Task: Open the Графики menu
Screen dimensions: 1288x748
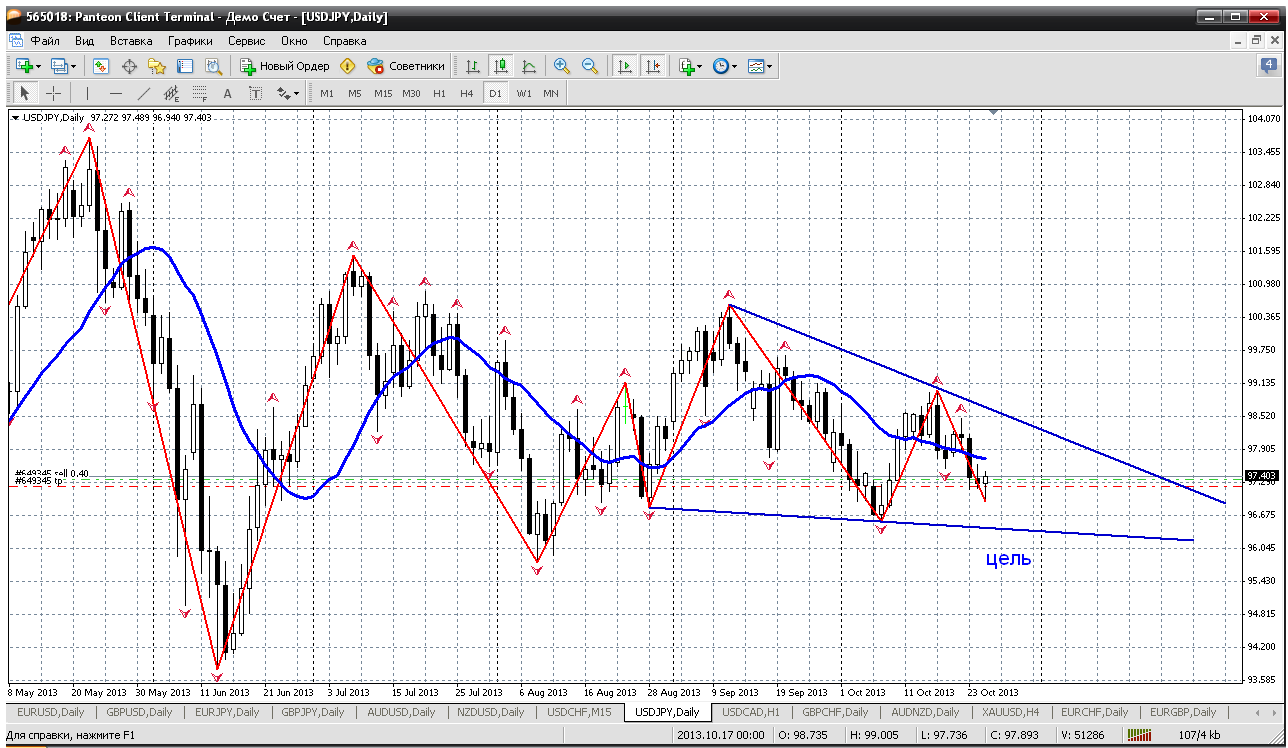Action: coord(190,41)
